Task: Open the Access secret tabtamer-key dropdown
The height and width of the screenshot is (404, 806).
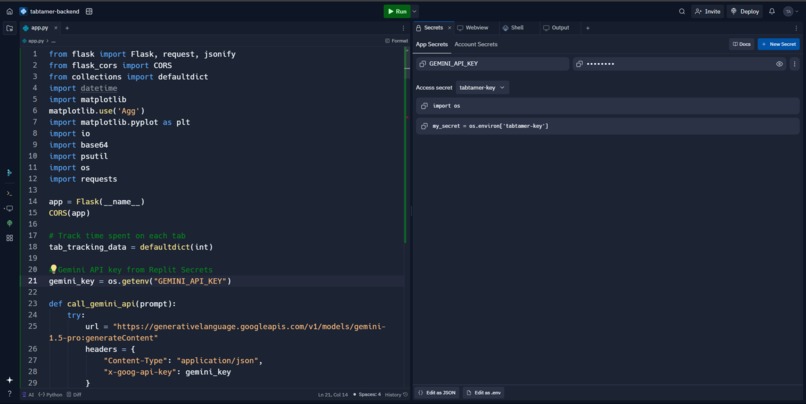Action: pos(482,88)
